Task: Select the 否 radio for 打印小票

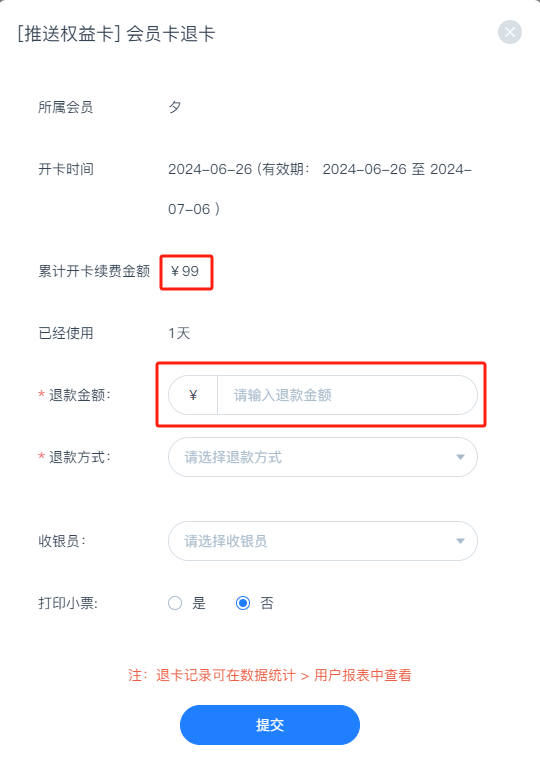Action: coord(243,603)
